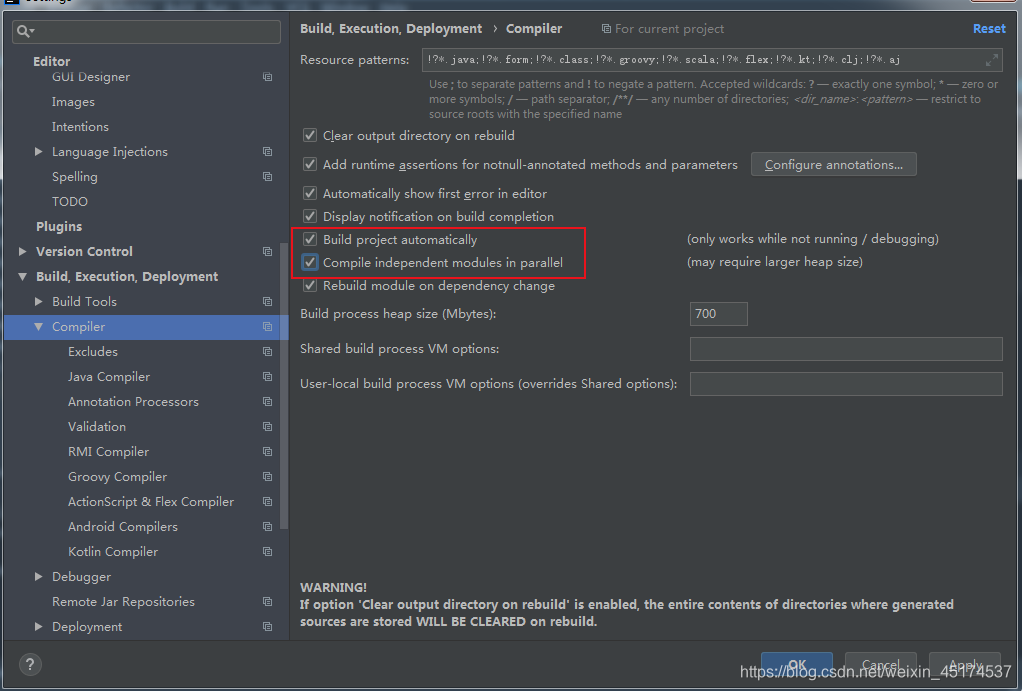Select Validation under Compiler
This screenshot has height=691, width=1022.
[x=96, y=427]
